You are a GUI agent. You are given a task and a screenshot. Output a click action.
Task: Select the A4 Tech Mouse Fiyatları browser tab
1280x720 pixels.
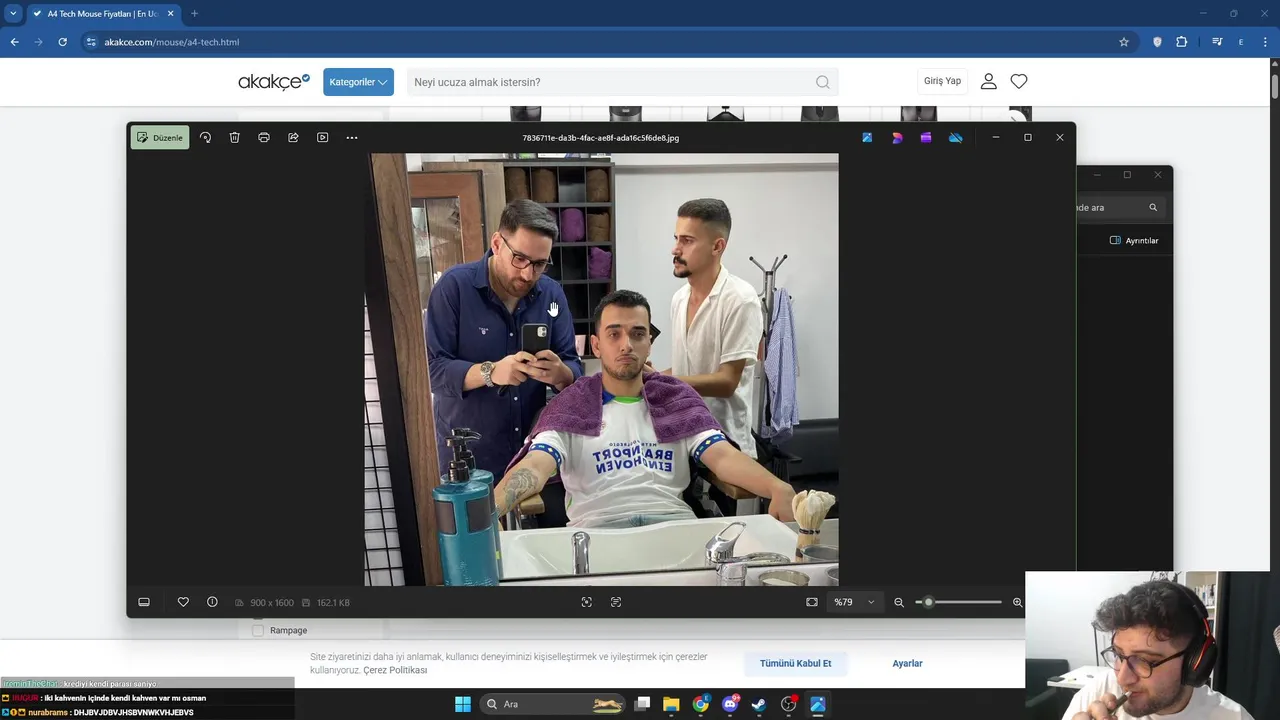102,14
